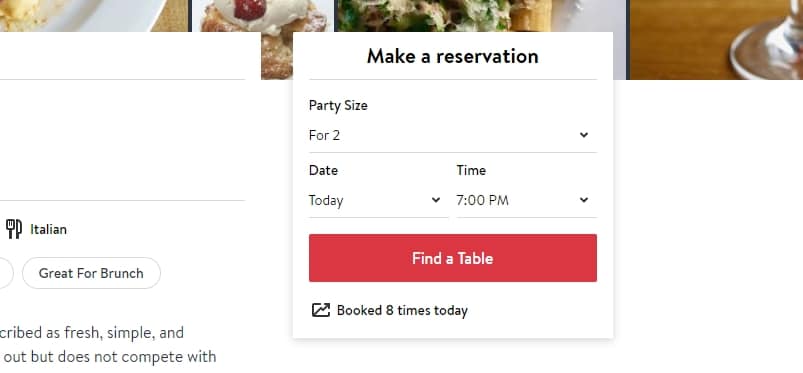Expand the Date dropdown showing Today
803x373 pixels.
378,200
